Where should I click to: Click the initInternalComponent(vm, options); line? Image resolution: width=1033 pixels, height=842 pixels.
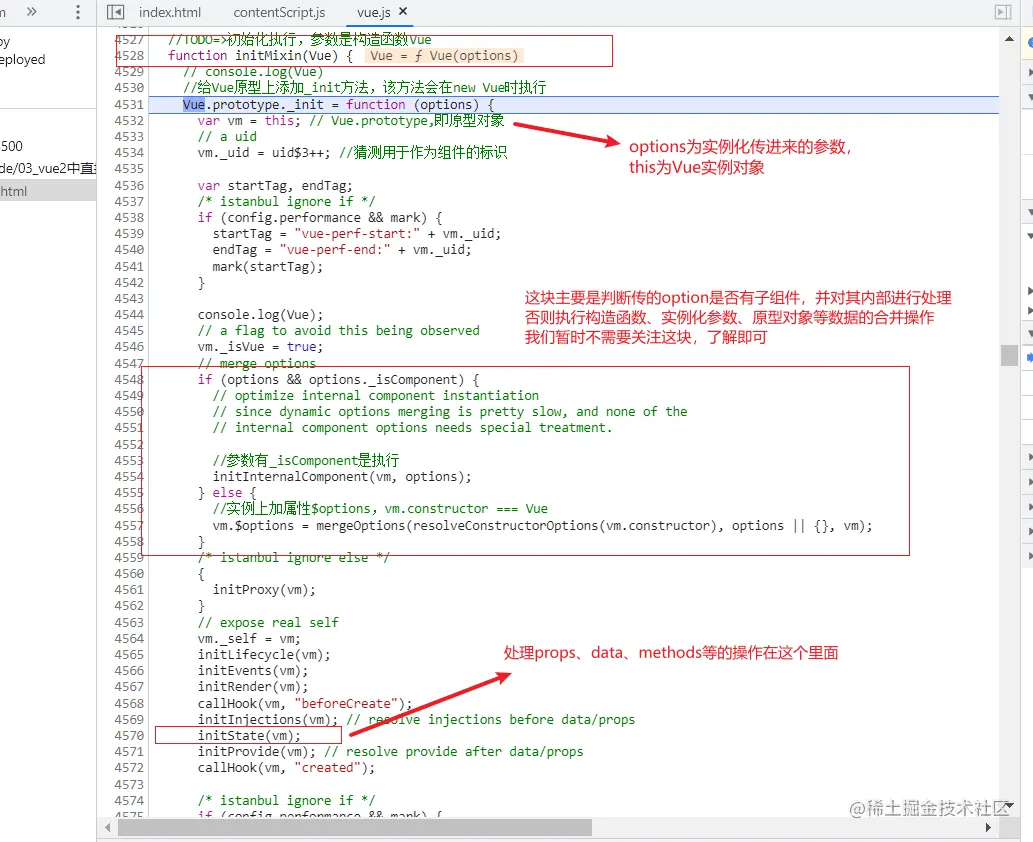(342, 476)
